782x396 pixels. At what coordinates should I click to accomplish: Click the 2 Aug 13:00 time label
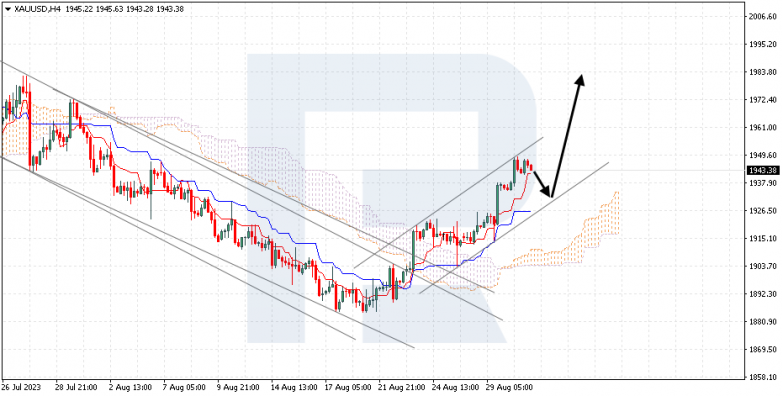coord(130,388)
